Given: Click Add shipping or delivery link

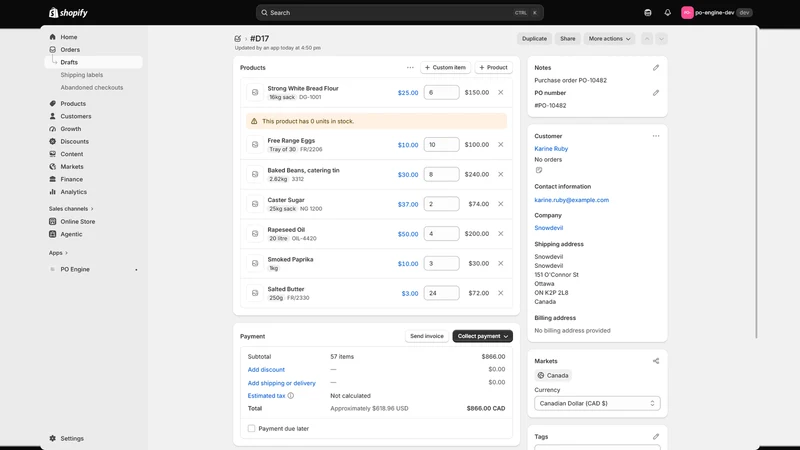Looking at the screenshot, I should (282, 383).
